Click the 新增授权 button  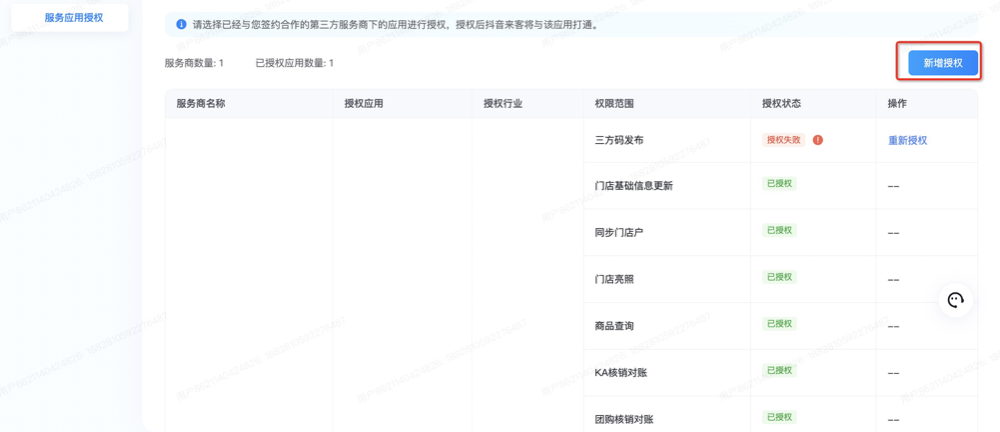[x=943, y=63]
